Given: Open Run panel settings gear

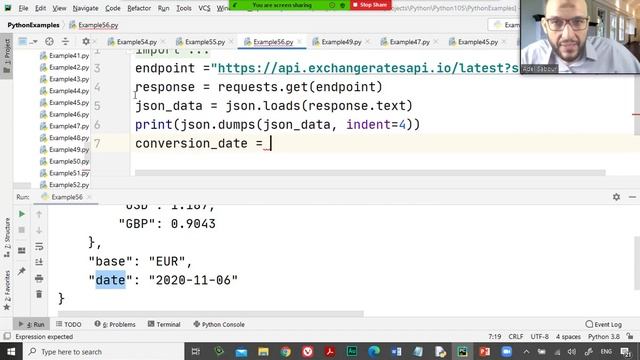Looking at the screenshot, I should 616,197.
